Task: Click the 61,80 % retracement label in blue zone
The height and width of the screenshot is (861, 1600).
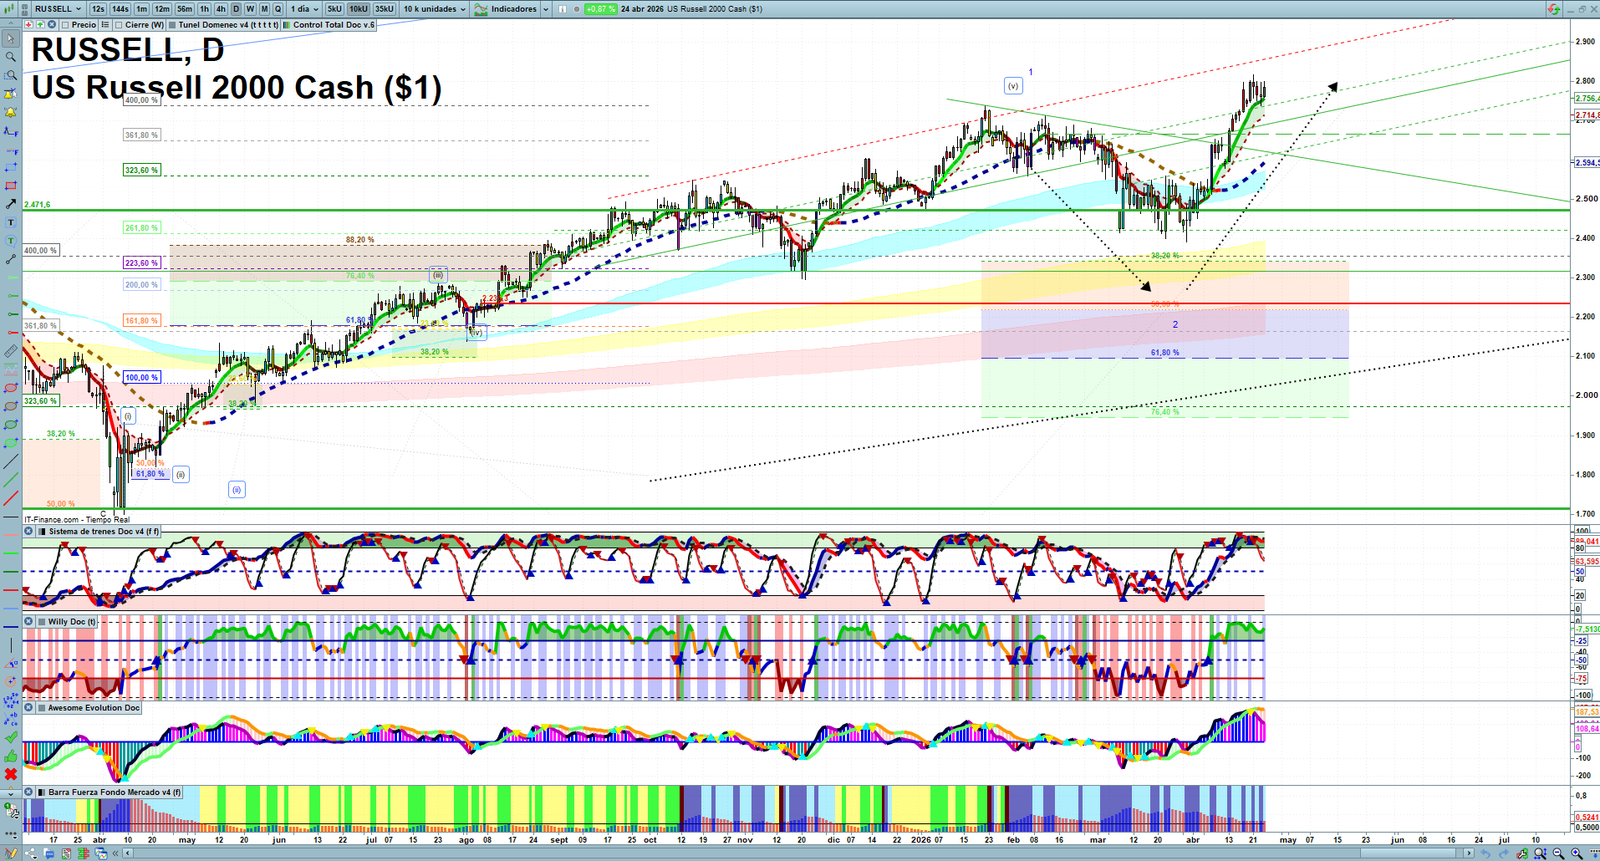Action: 1165,353
